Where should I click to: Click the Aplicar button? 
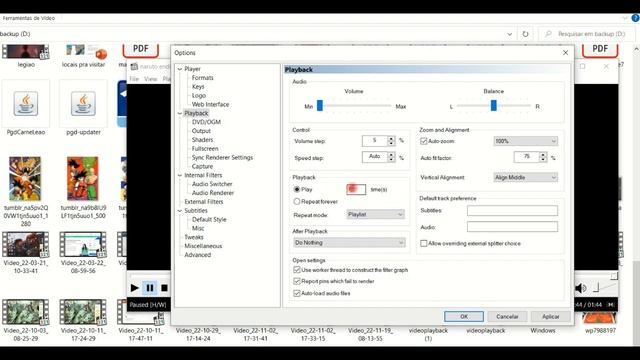550,316
